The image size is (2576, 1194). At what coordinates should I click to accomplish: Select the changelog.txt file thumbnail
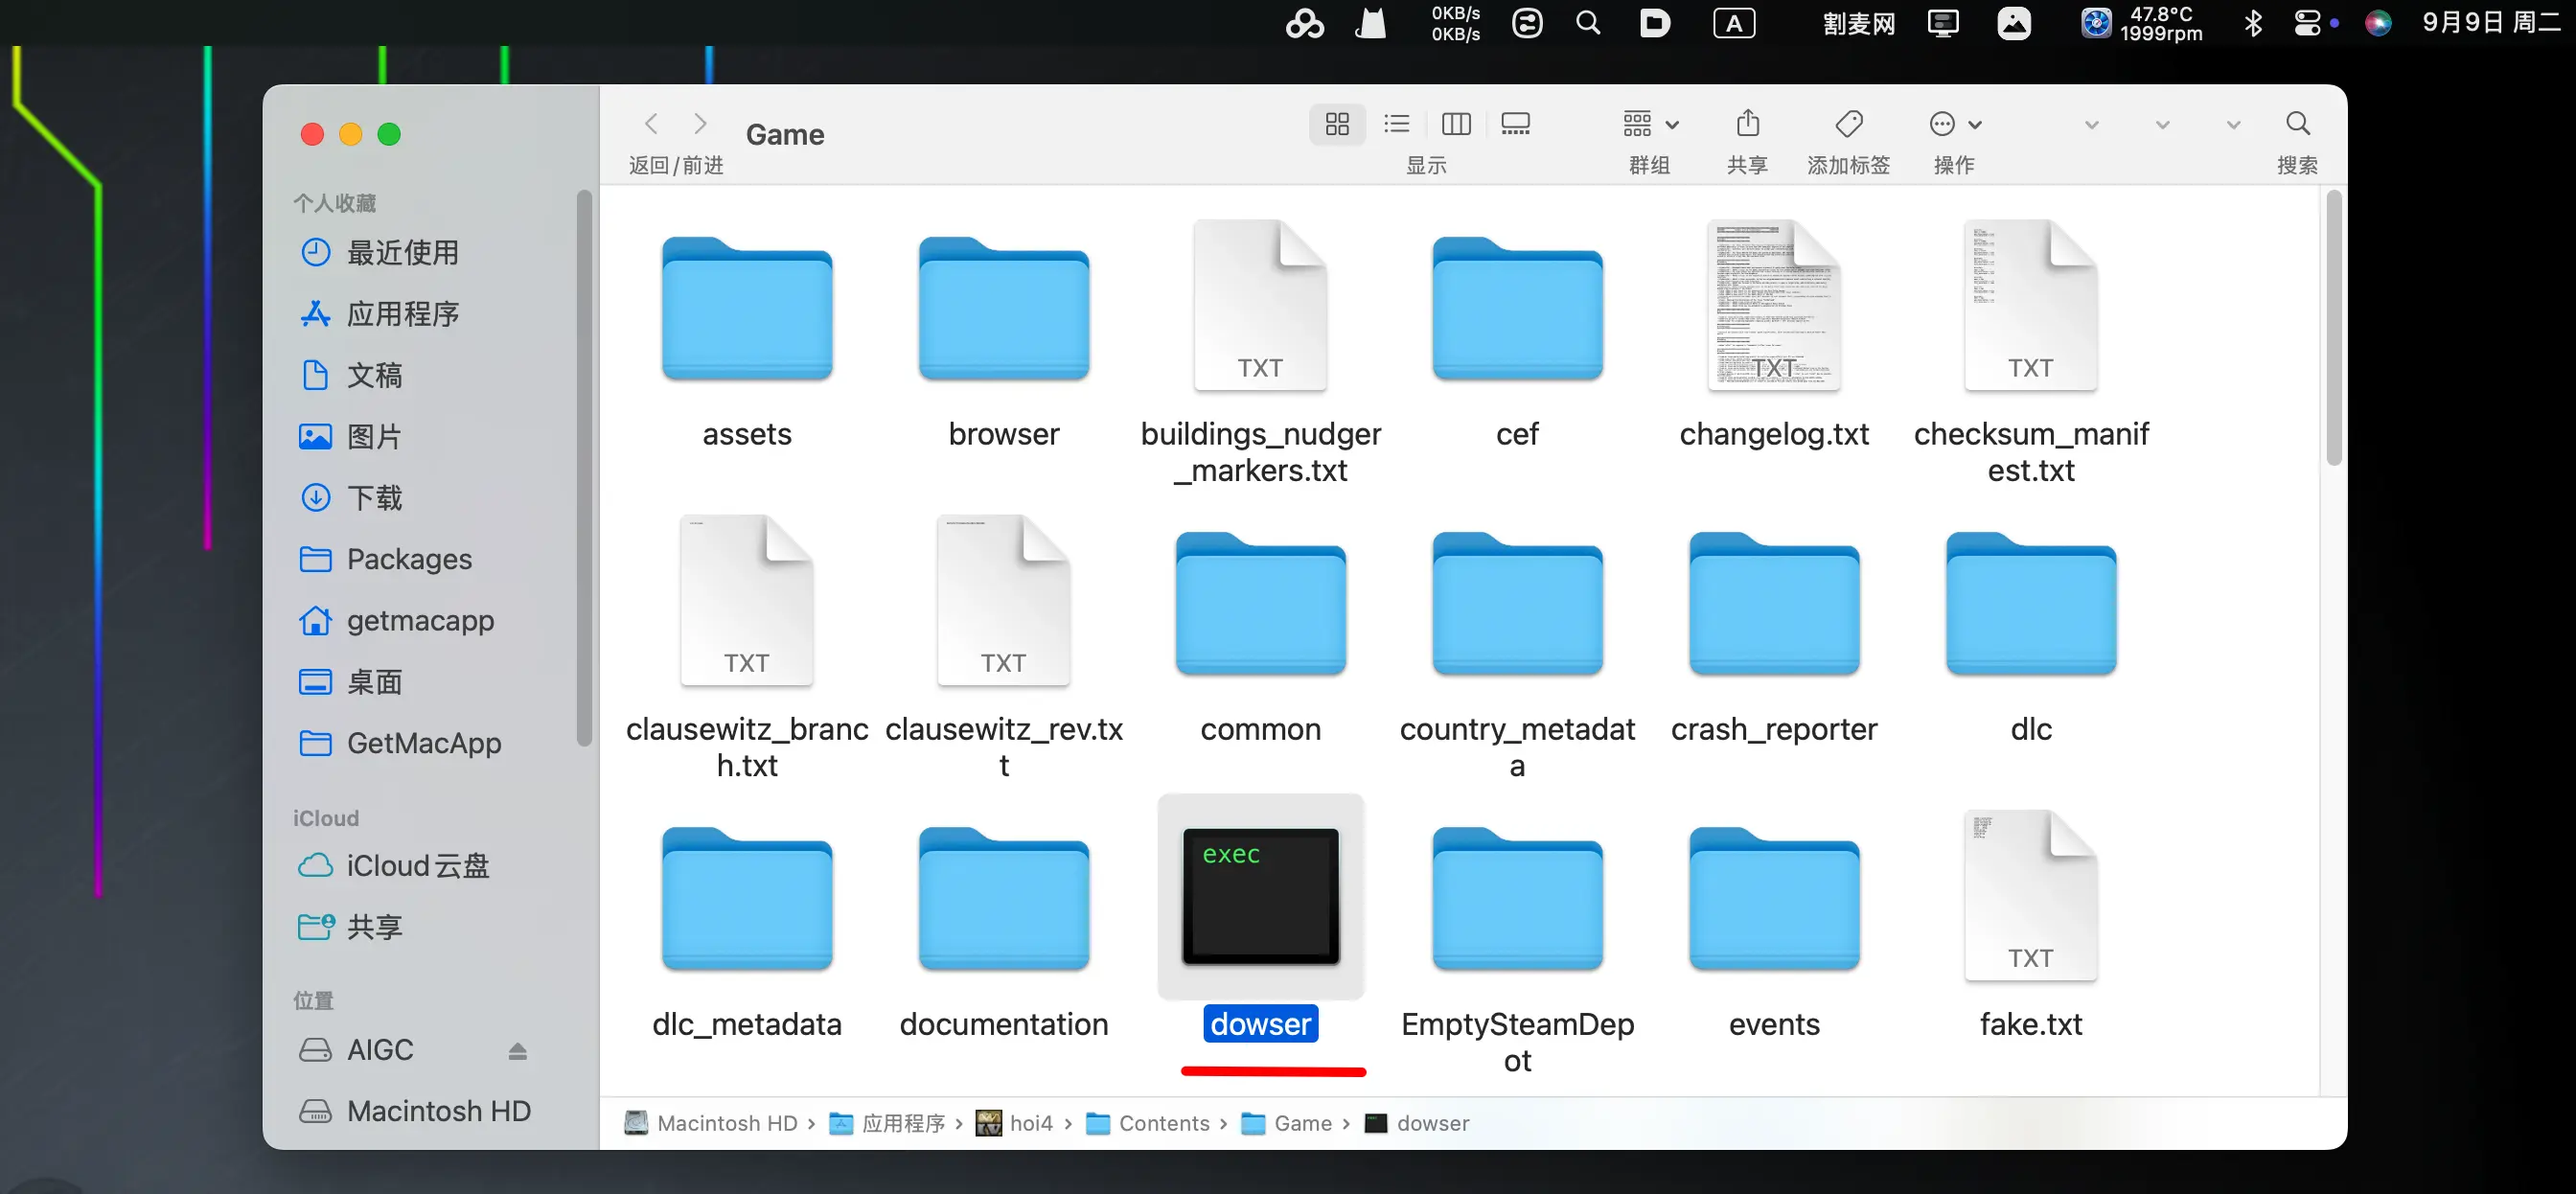coord(1773,306)
